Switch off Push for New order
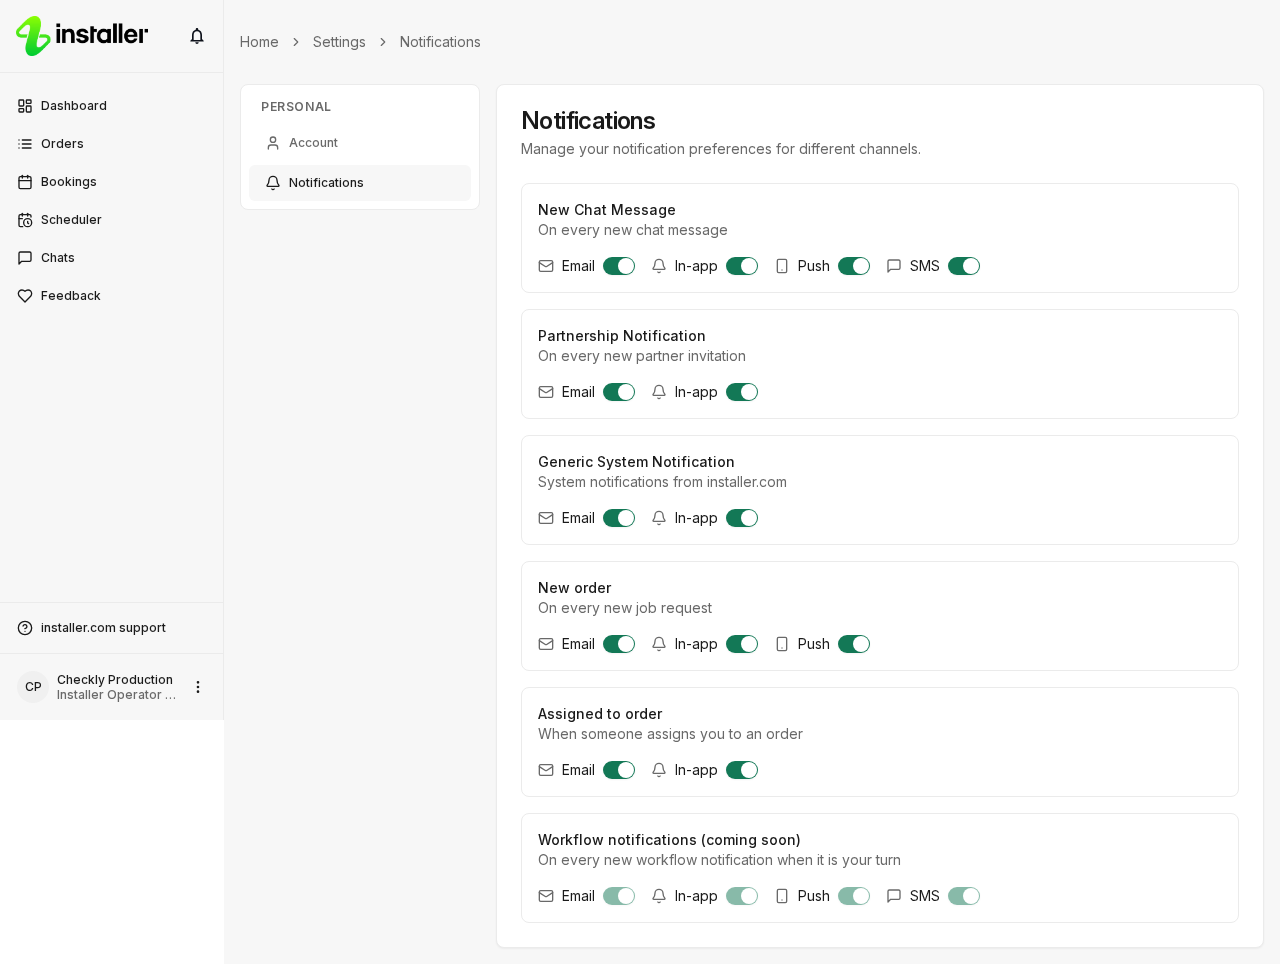 (854, 644)
